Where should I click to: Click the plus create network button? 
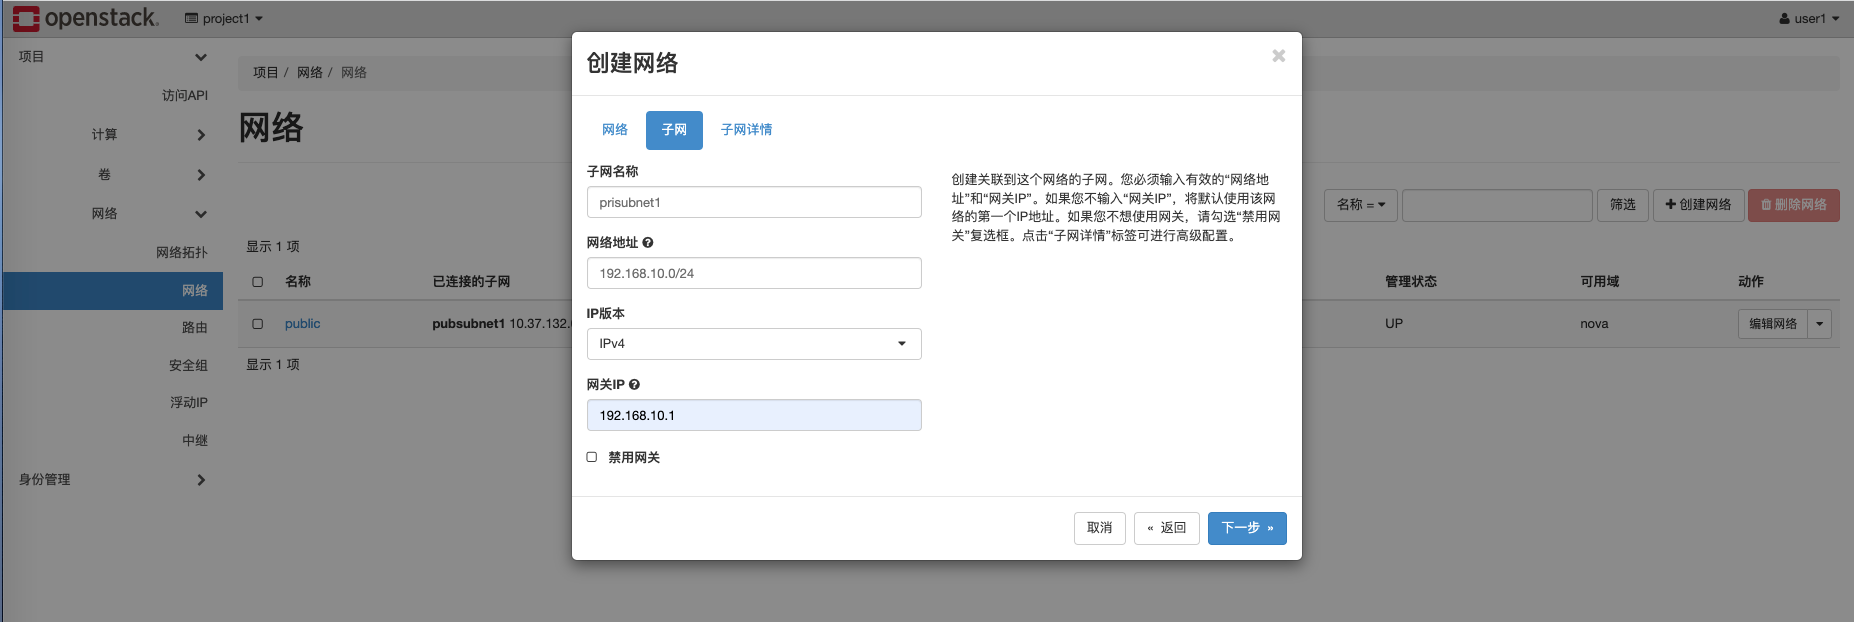tap(1698, 205)
